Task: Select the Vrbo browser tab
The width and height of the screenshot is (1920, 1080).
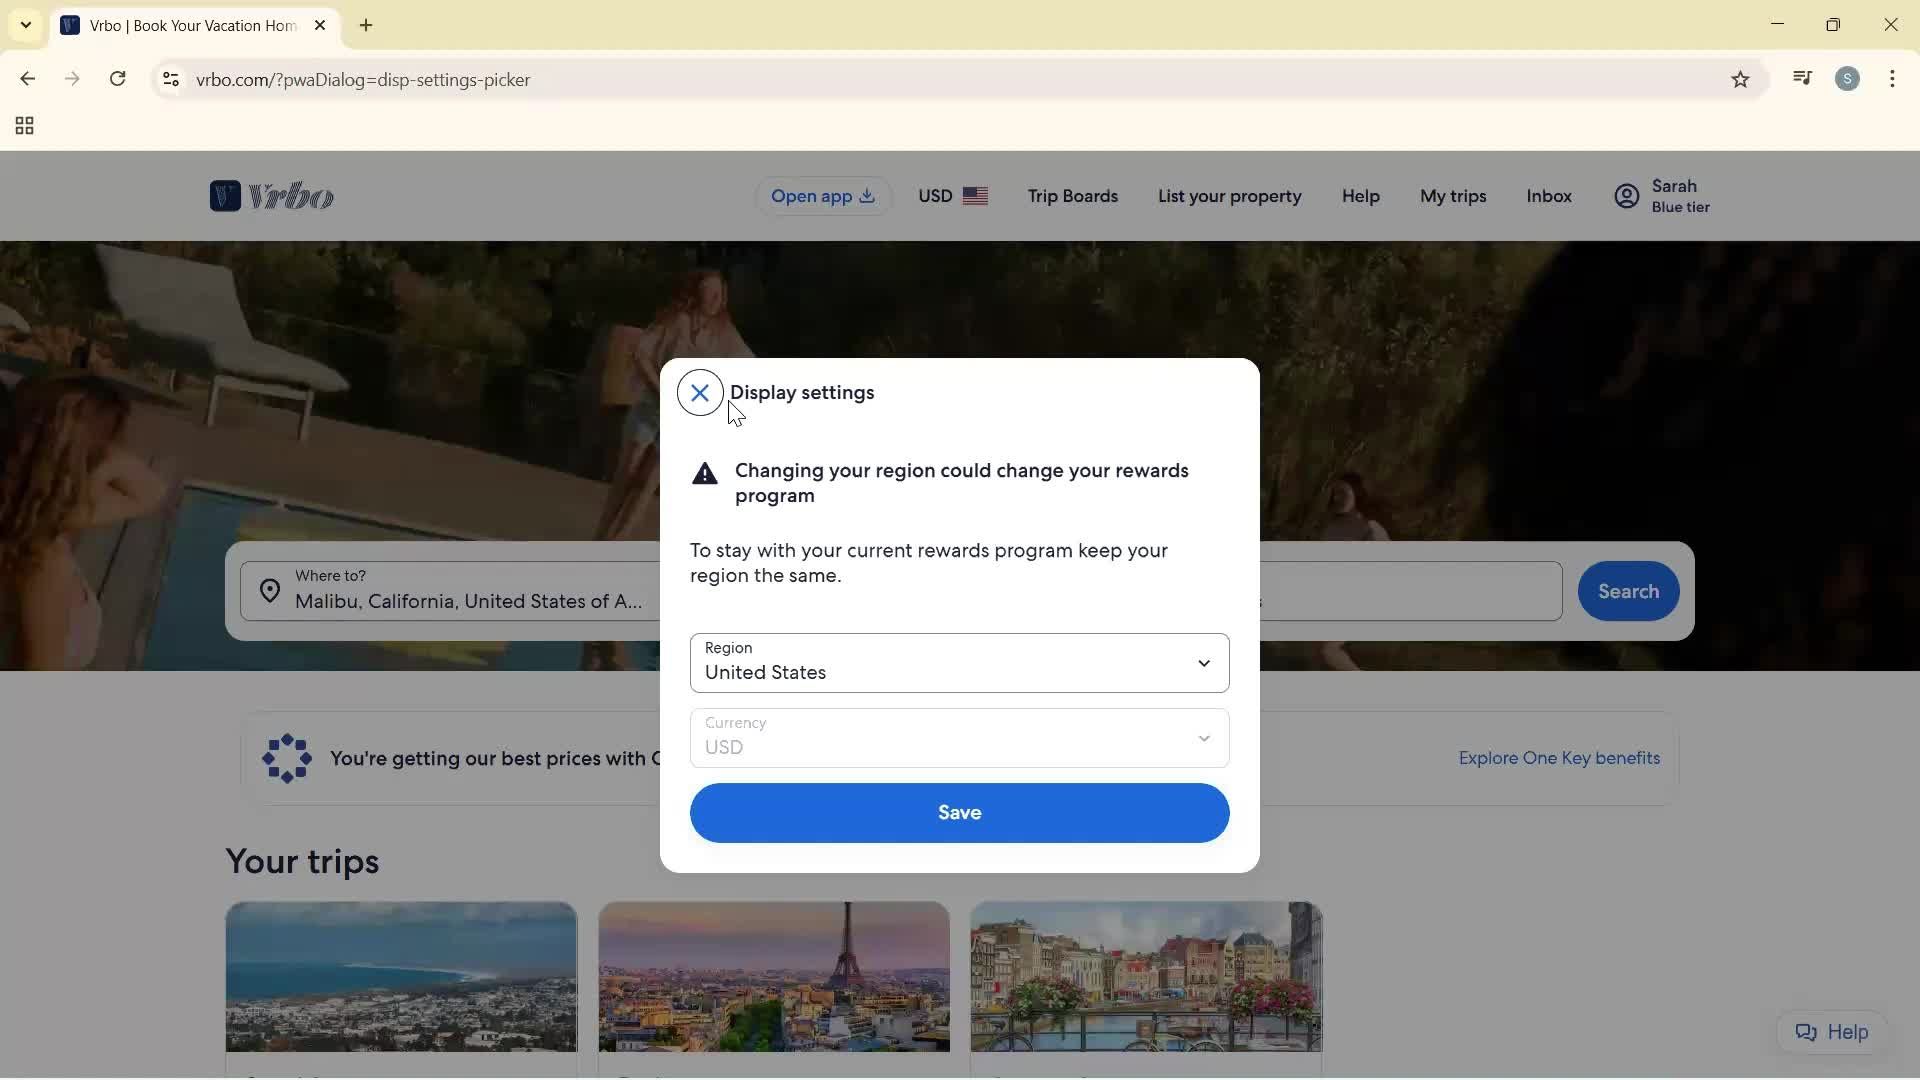Action: point(180,25)
